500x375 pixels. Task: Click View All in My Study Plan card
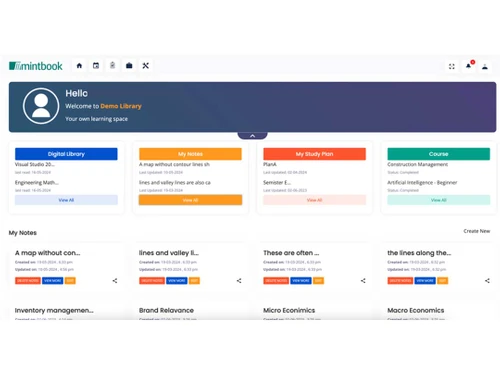coord(314,200)
